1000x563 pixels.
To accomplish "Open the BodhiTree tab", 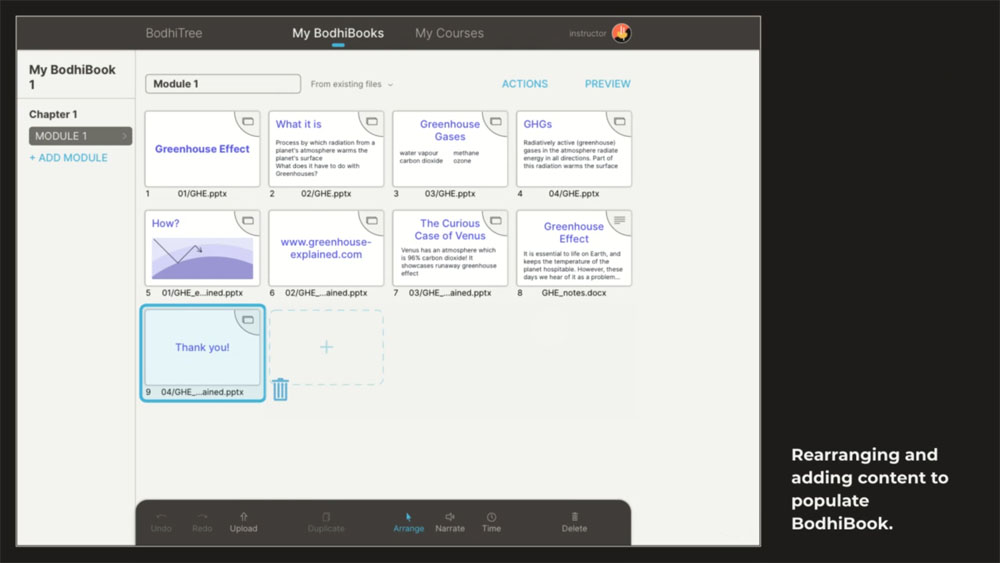I will tap(173, 33).
